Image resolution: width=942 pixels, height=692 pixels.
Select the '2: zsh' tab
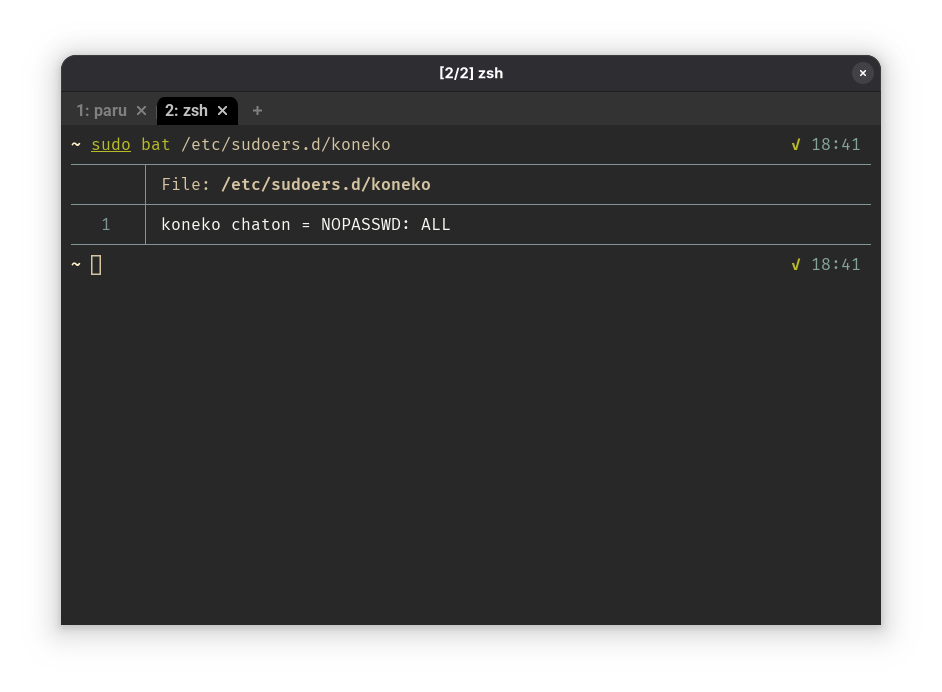pyautogui.click(x=186, y=111)
